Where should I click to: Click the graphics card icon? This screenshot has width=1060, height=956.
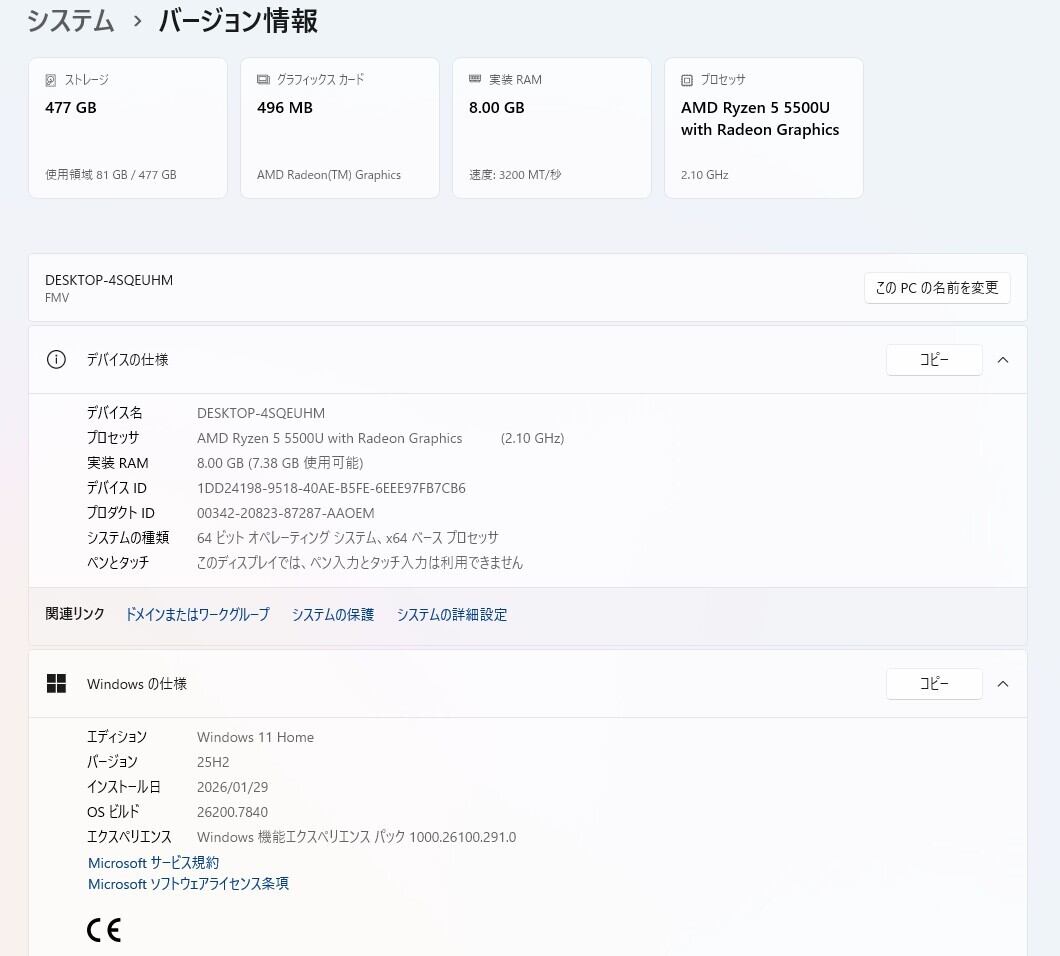click(x=263, y=80)
